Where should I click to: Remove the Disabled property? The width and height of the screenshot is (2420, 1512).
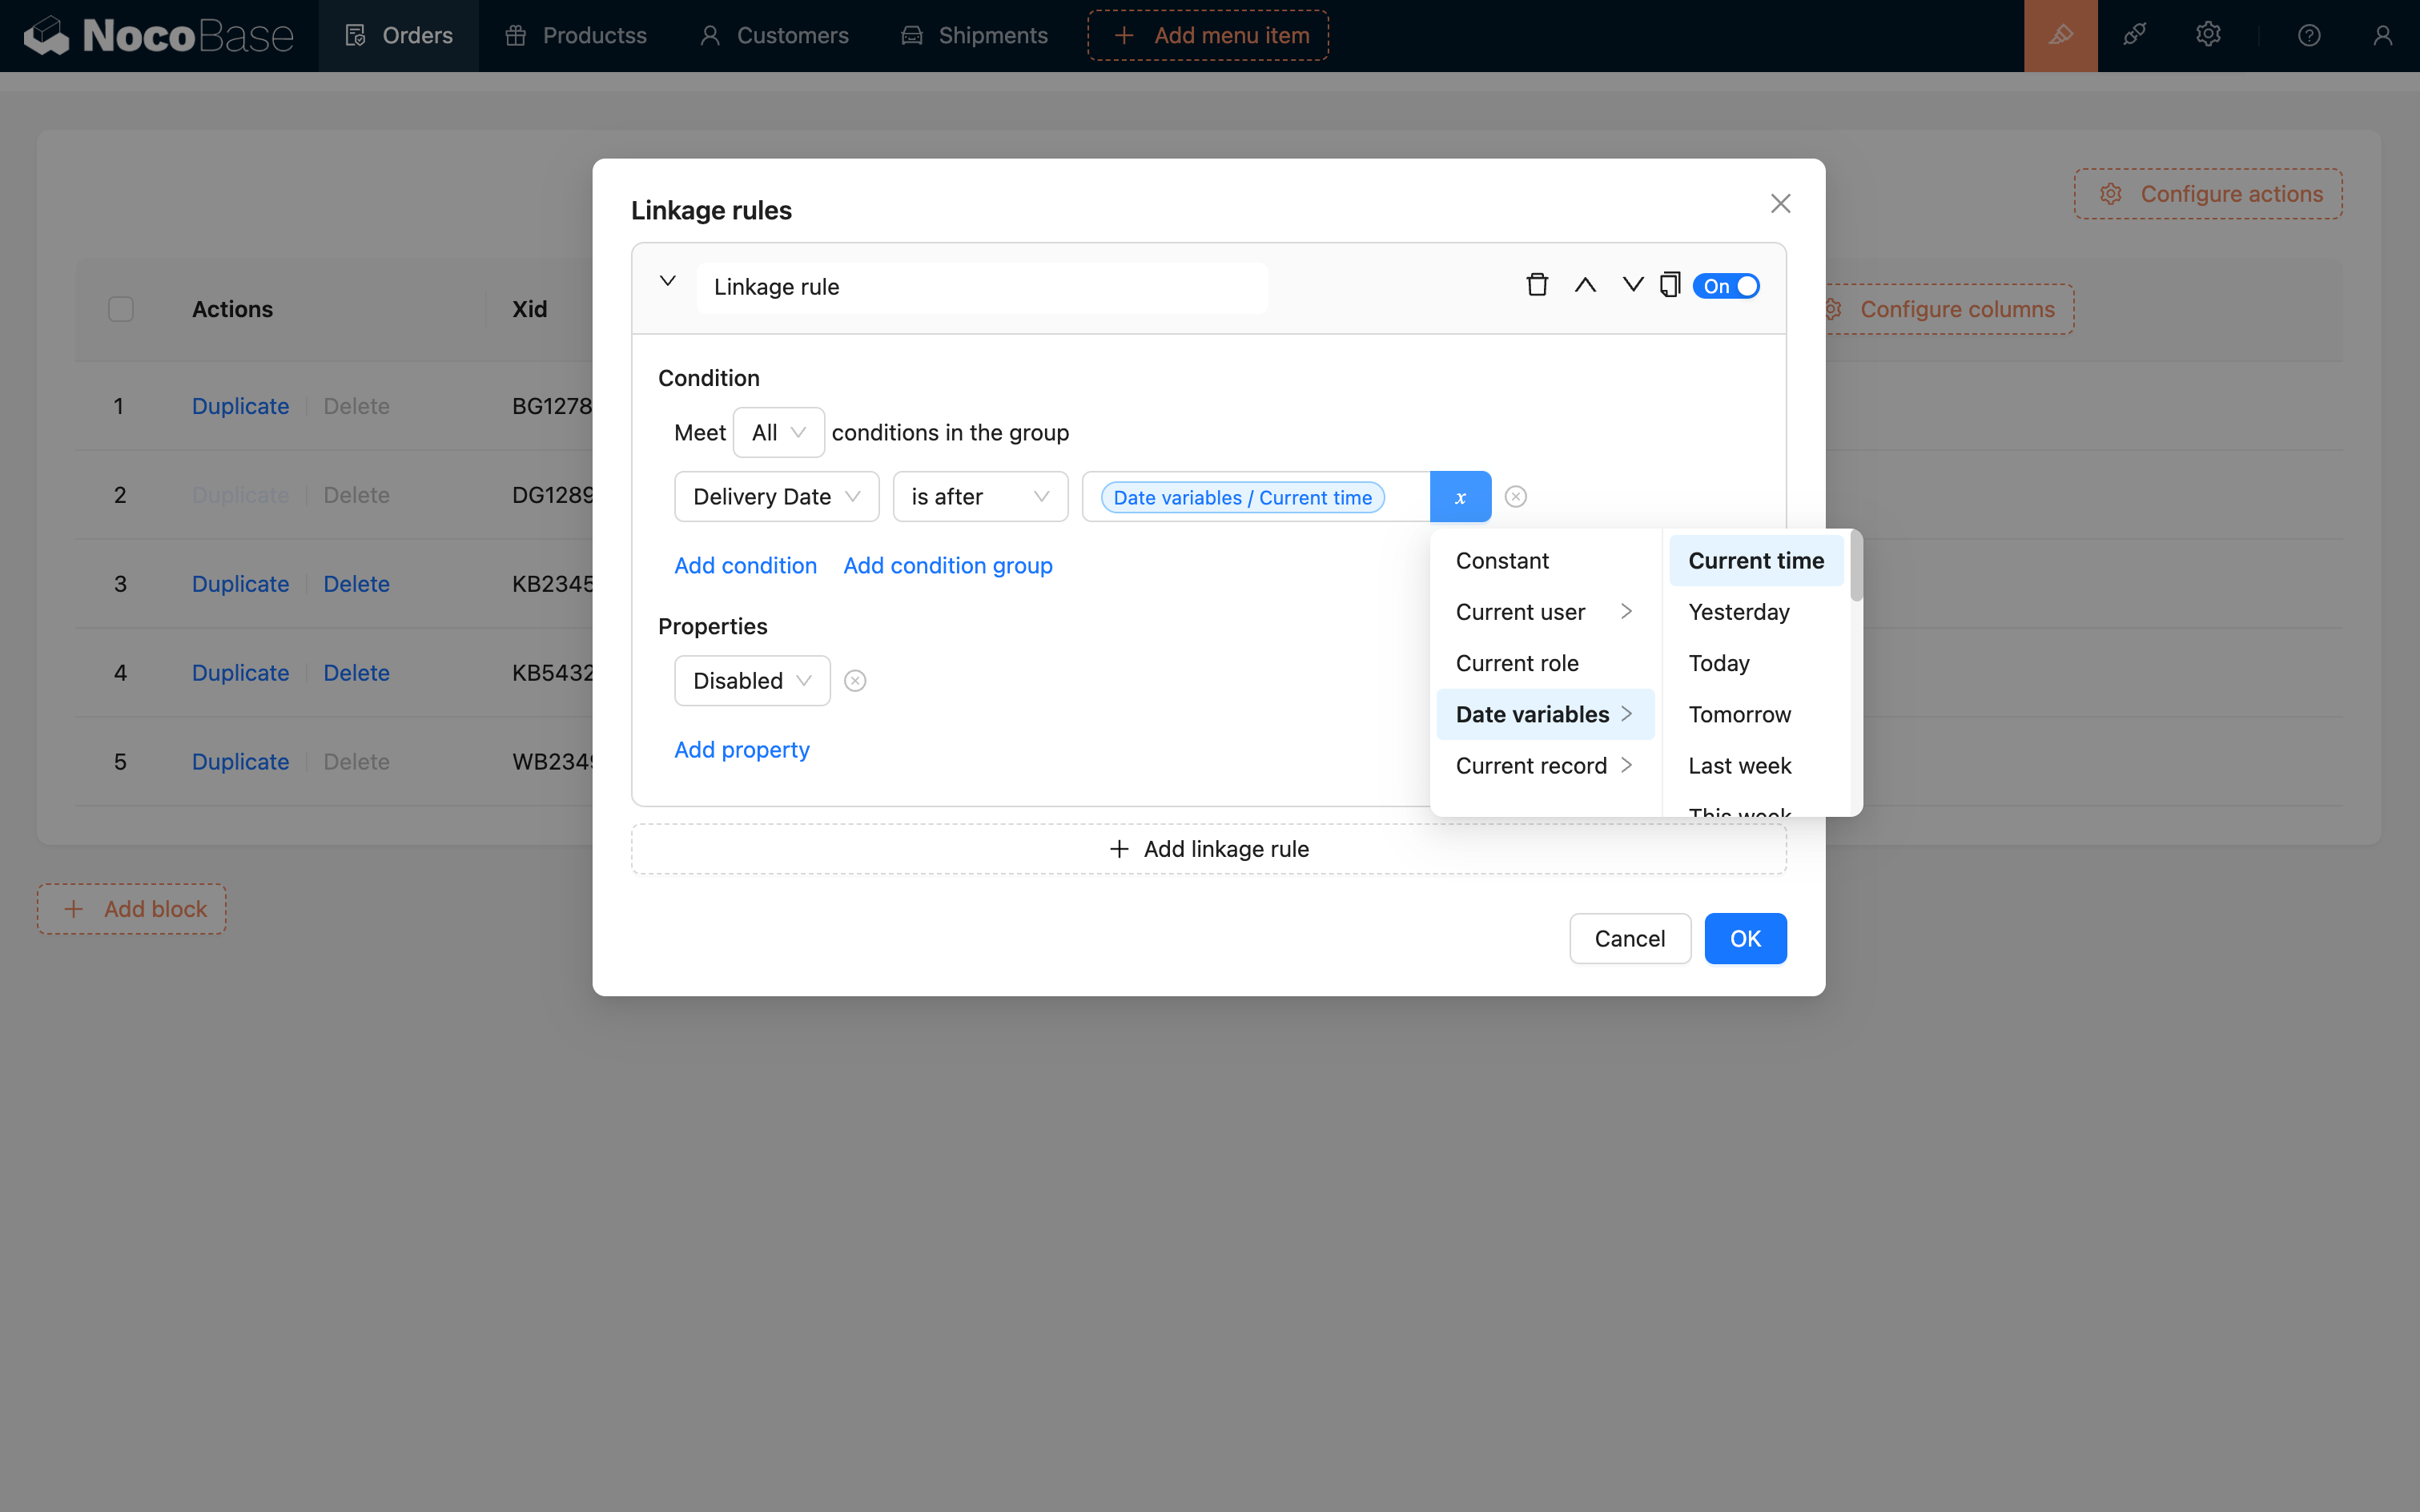click(x=855, y=681)
